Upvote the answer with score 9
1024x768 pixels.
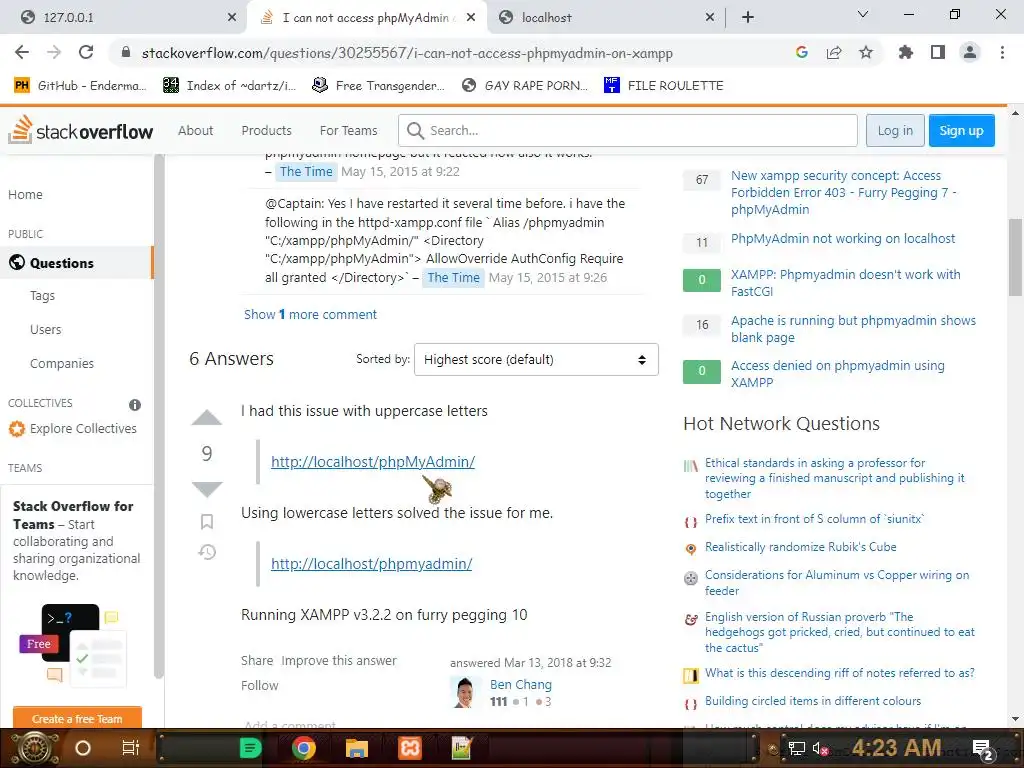[x=206, y=418]
